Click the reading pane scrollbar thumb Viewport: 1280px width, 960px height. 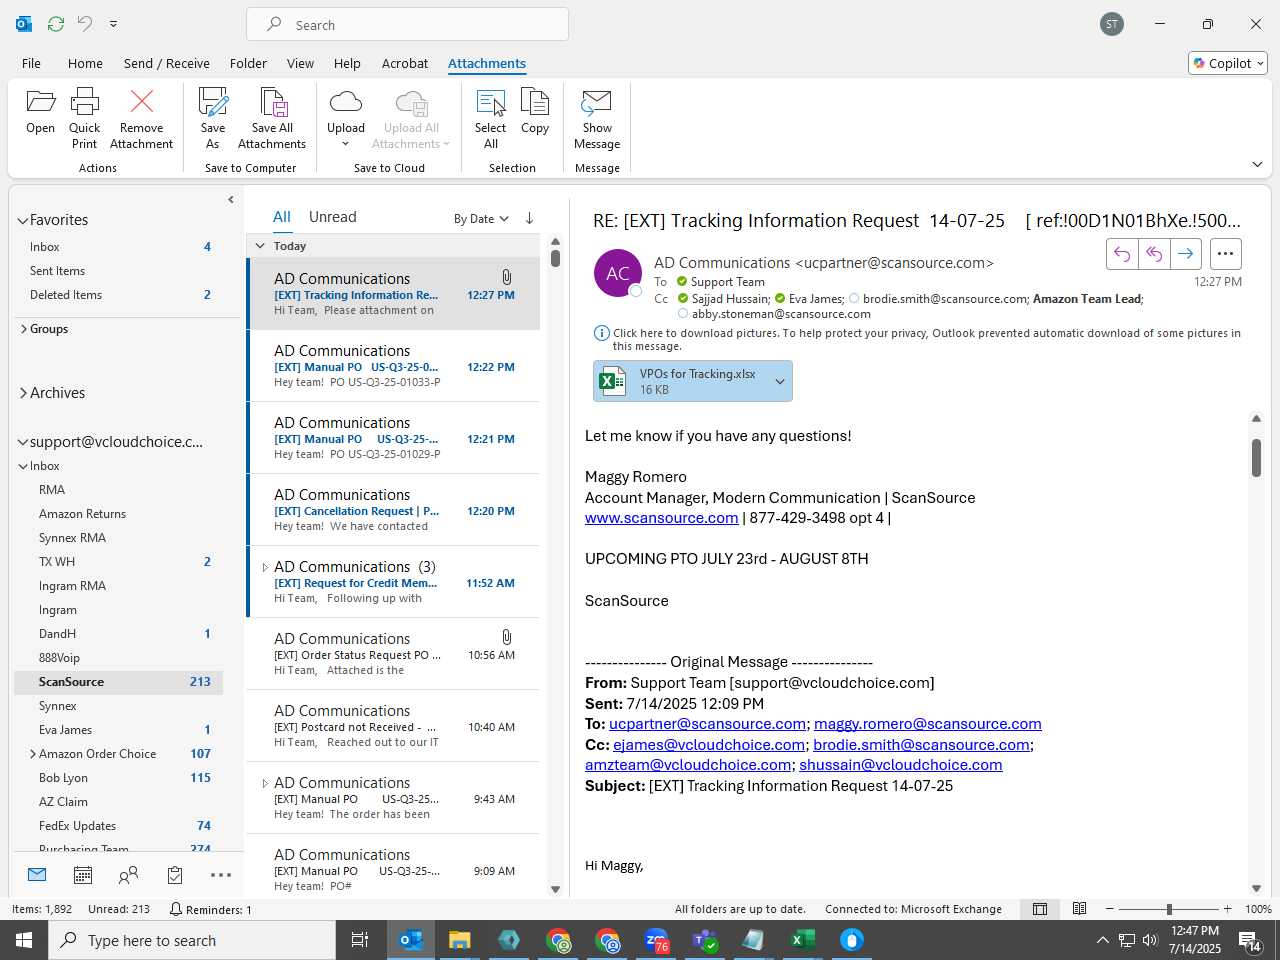[x=1256, y=458]
